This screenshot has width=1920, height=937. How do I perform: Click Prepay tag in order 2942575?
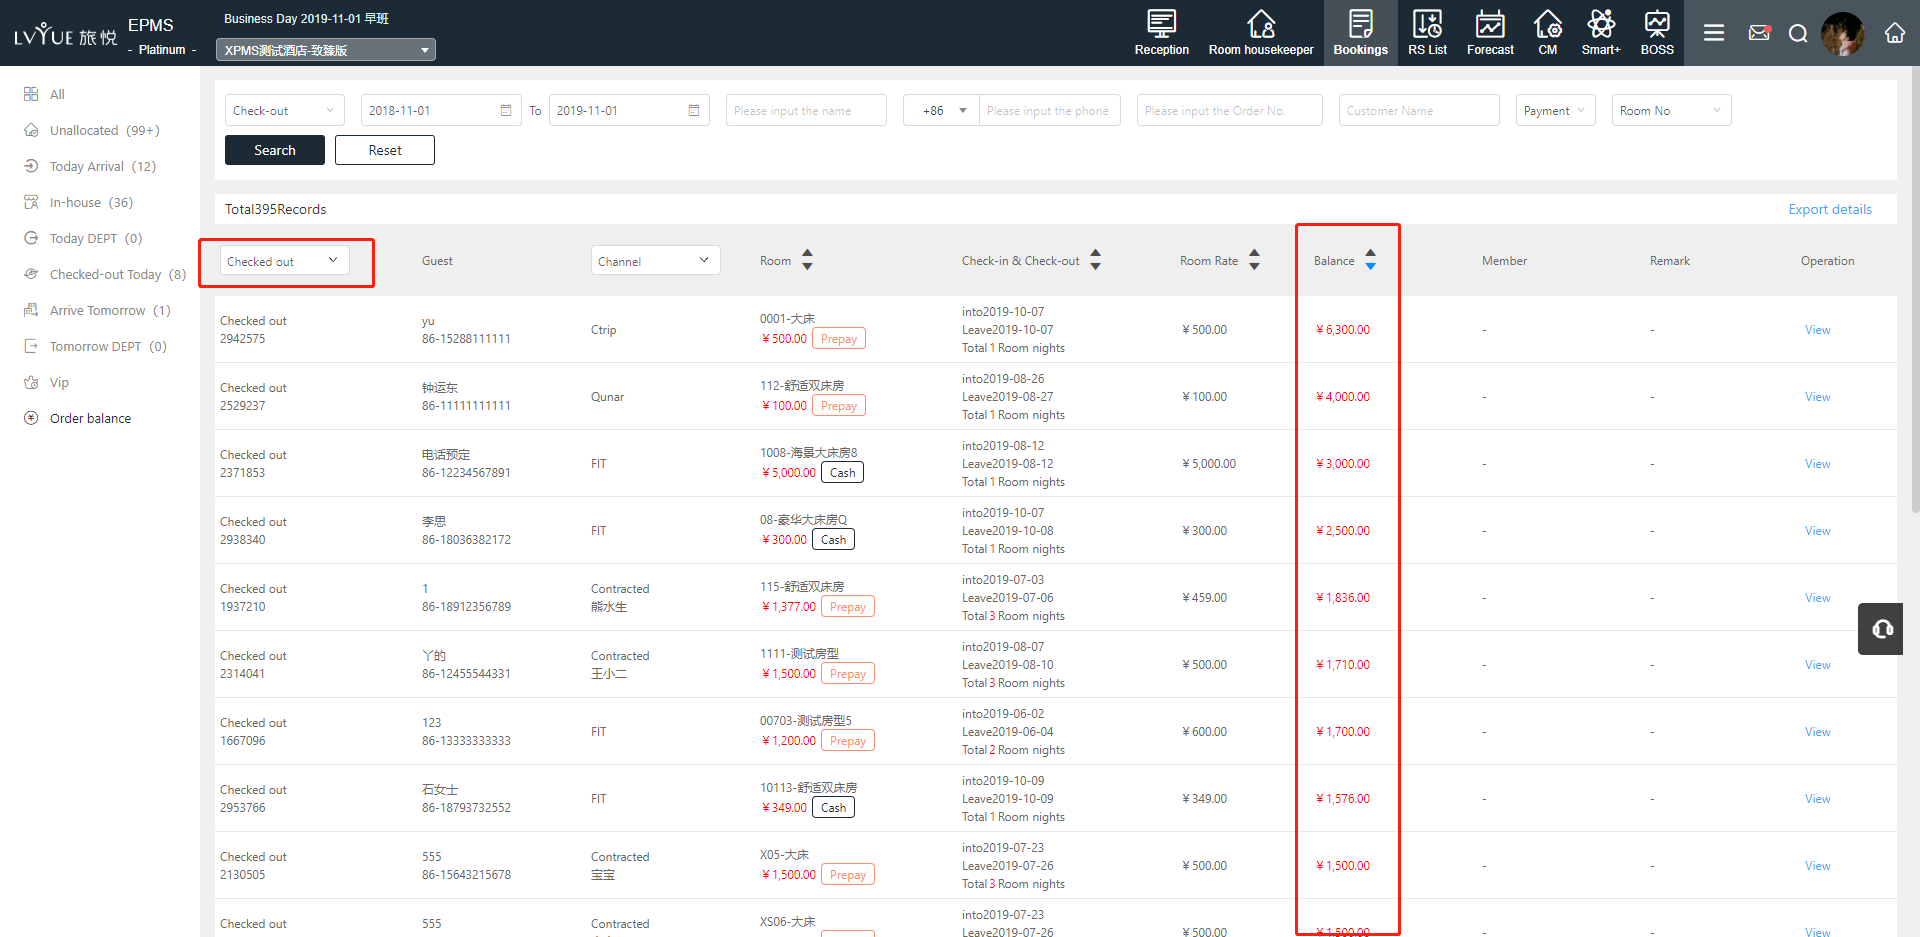839,339
